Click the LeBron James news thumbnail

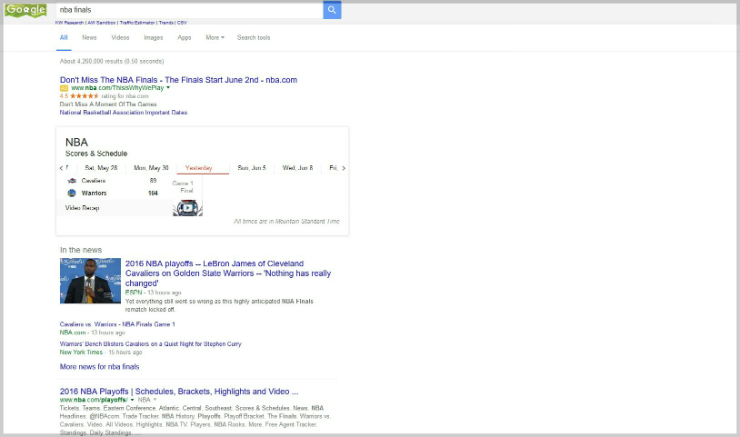point(90,281)
